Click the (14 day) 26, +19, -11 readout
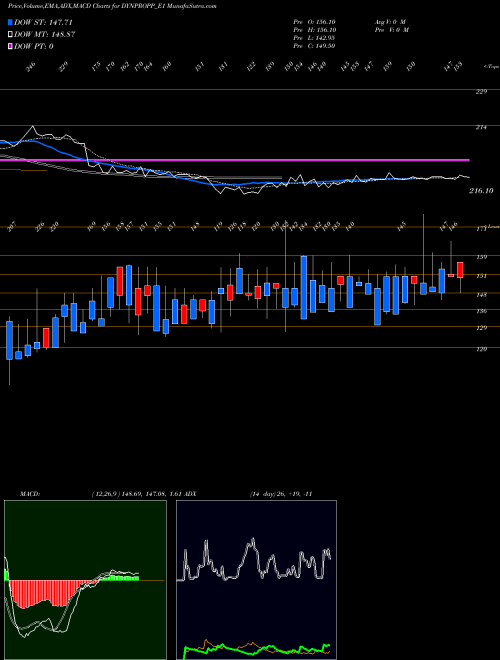 click(x=281, y=494)
